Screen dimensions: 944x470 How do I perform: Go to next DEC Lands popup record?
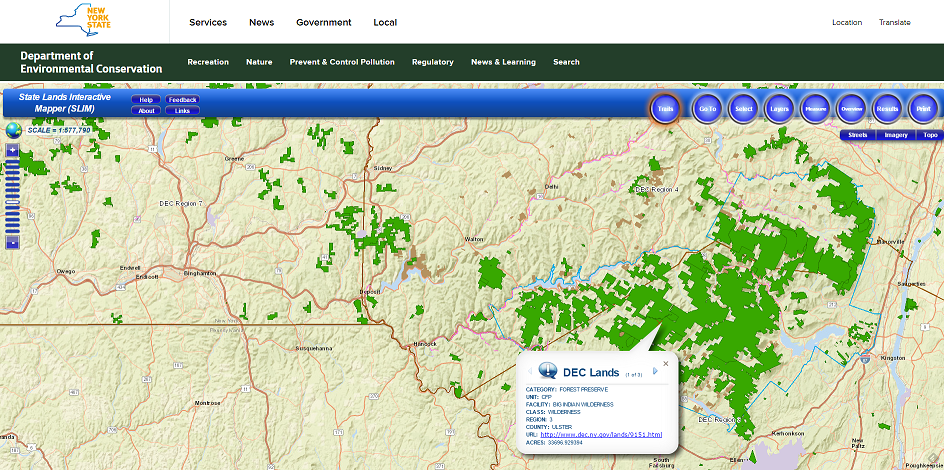[x=656, y=371]
